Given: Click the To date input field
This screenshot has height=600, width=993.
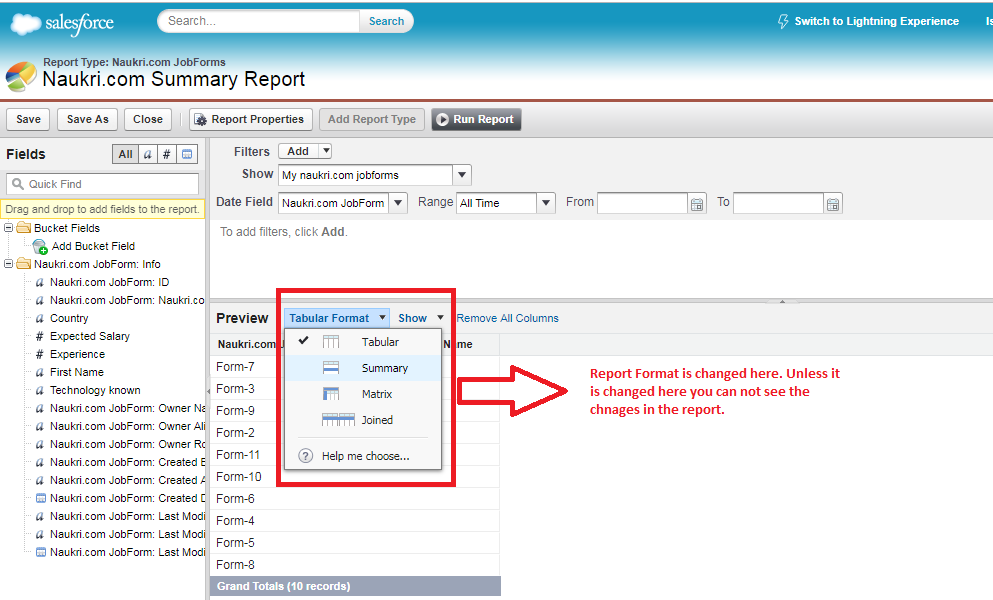Looking at the screenshot, I should 778,203.
